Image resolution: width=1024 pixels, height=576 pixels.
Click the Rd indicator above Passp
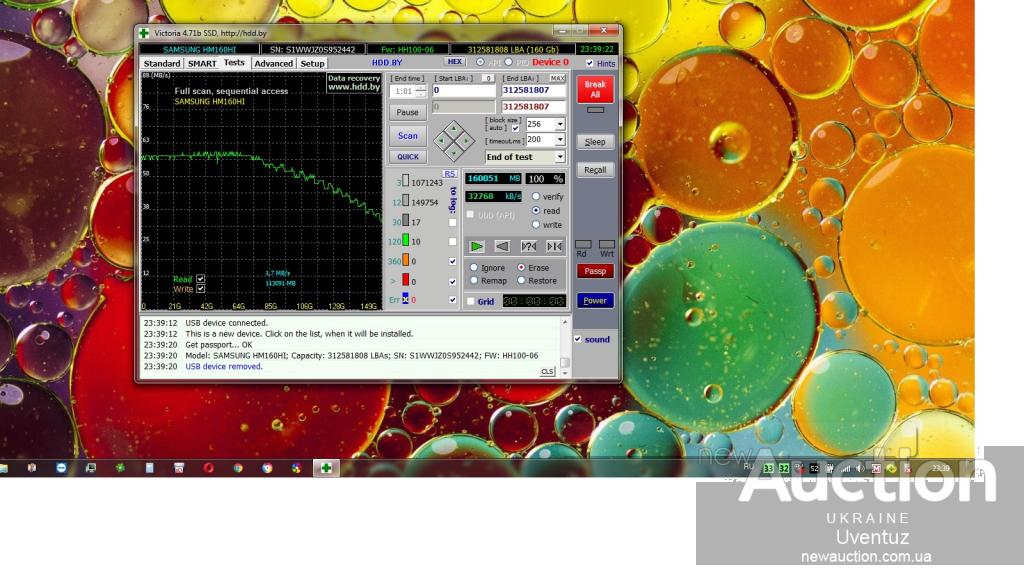point(583,244)
